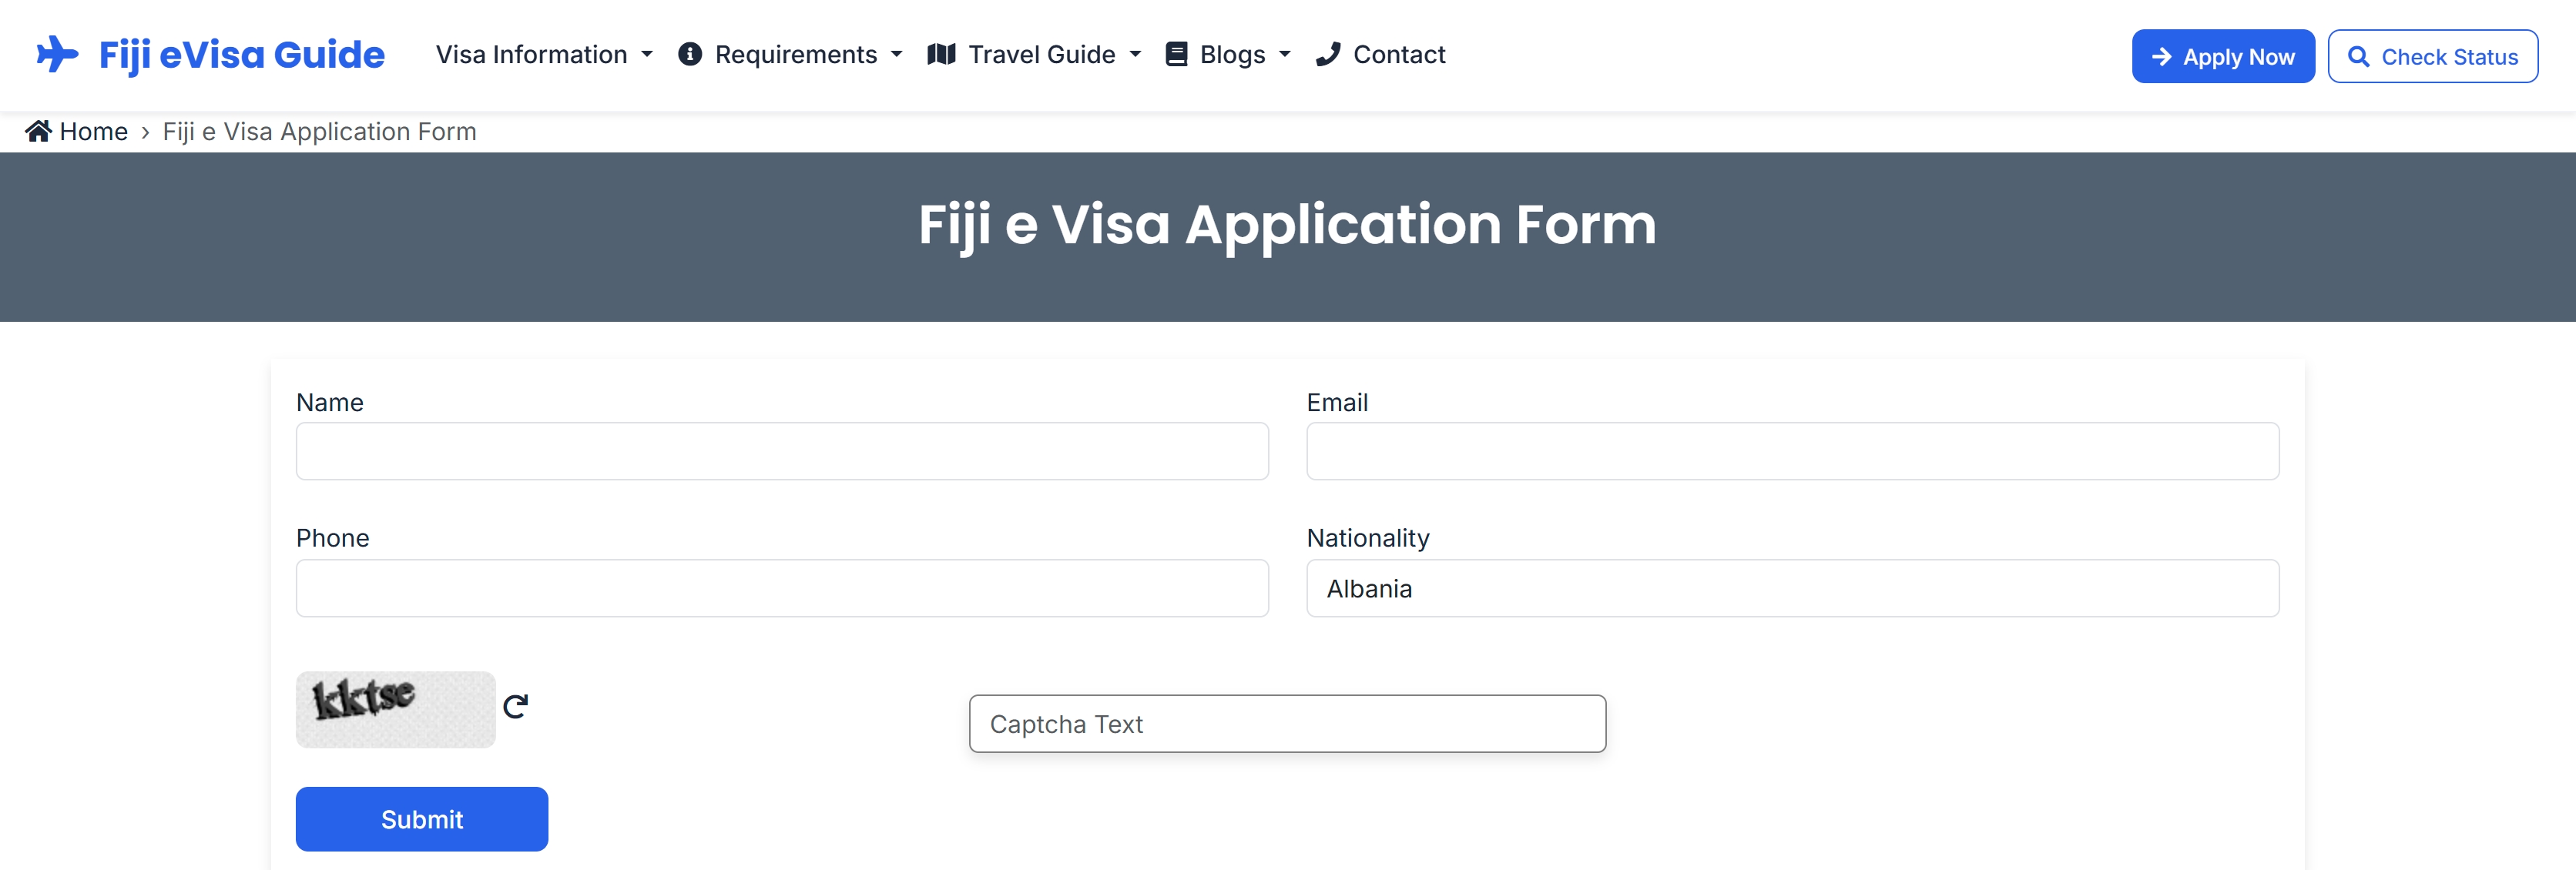Click the Check Status magnifier icon
This screenshot has width=2576, height=870.
coord(2358,57)
